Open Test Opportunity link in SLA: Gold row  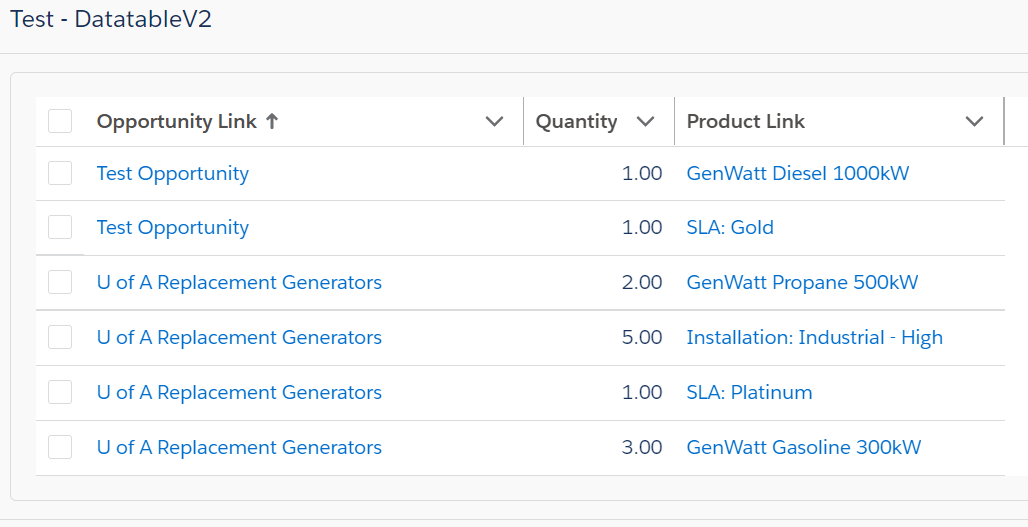[172, 227]
